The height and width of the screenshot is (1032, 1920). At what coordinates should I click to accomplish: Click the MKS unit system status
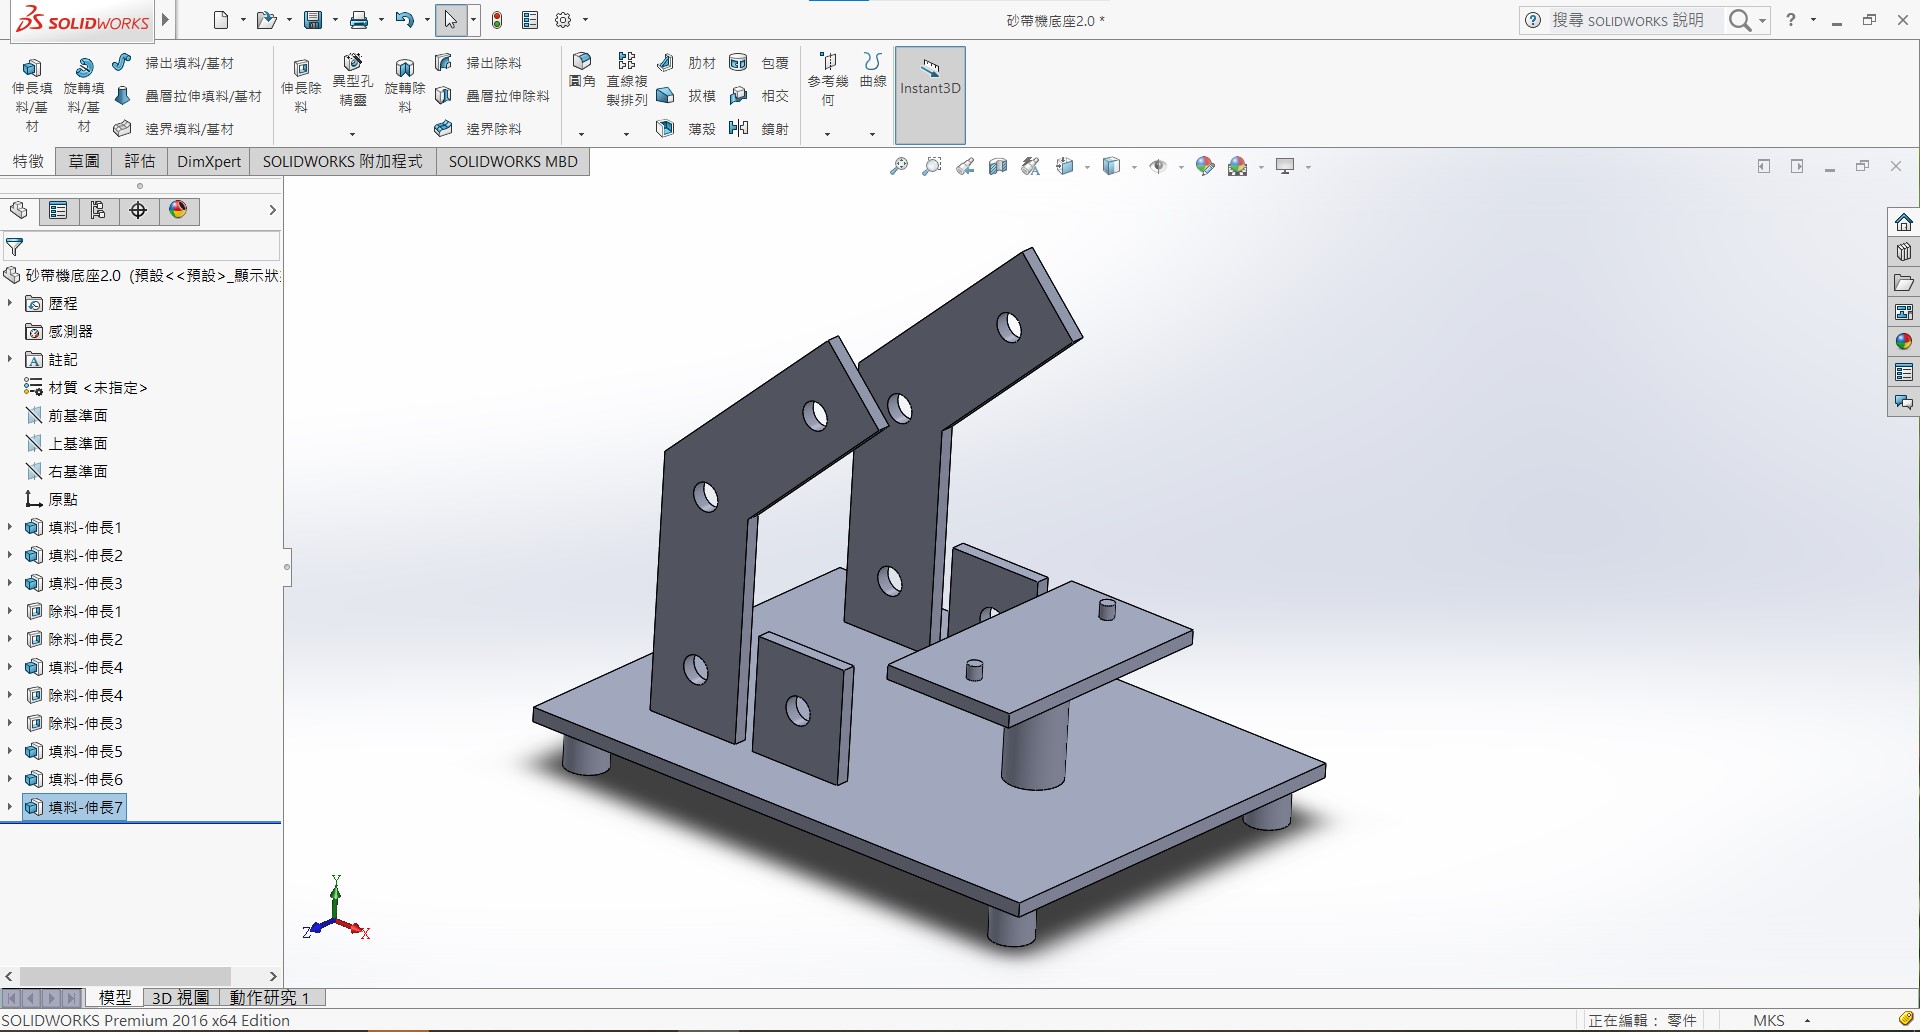(x=1768, y=1020)
